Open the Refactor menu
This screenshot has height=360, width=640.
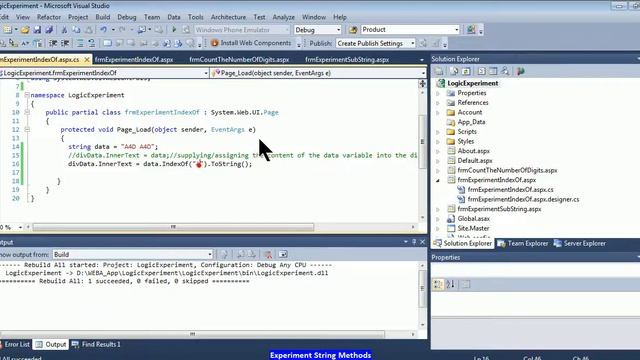click(x=49, y=17)
